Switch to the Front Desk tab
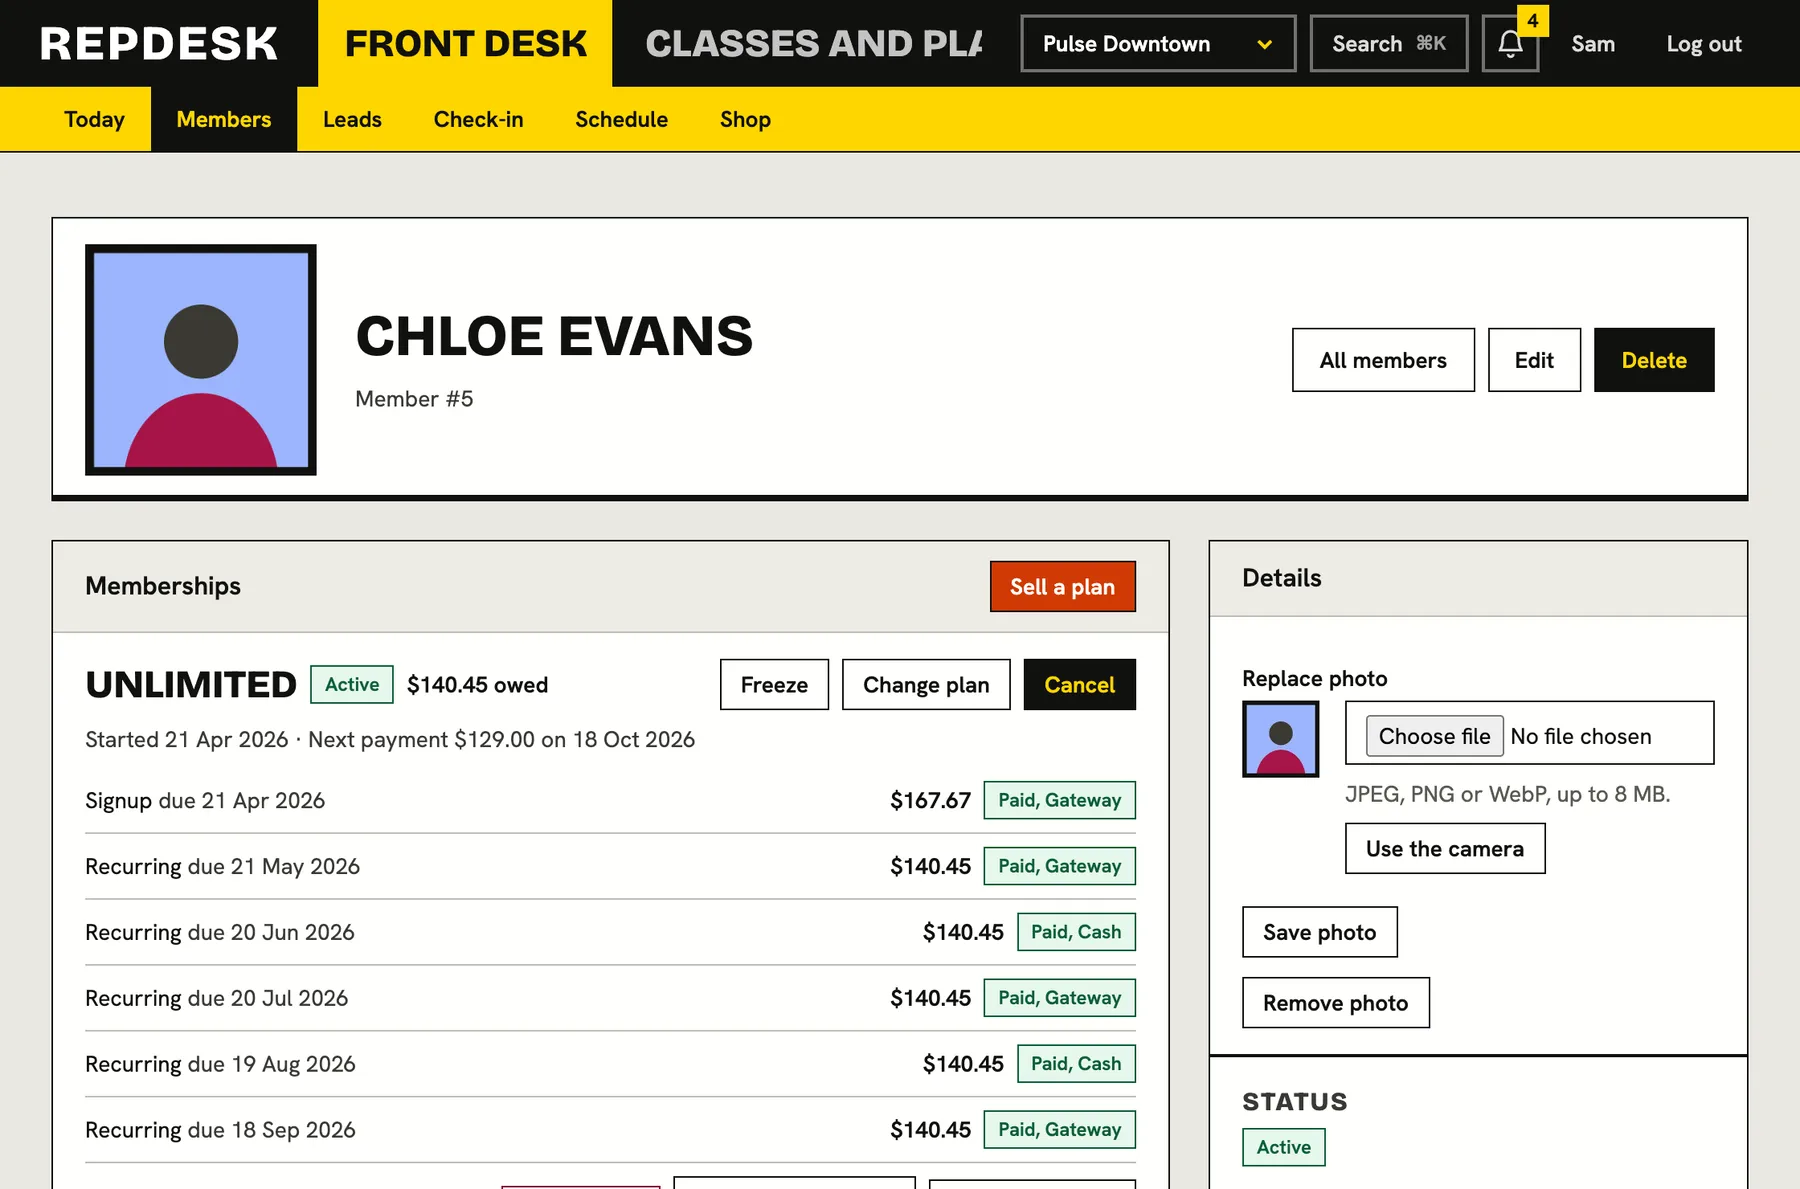Screen dimensions: 1800x1189 click(x=465, y=43)
